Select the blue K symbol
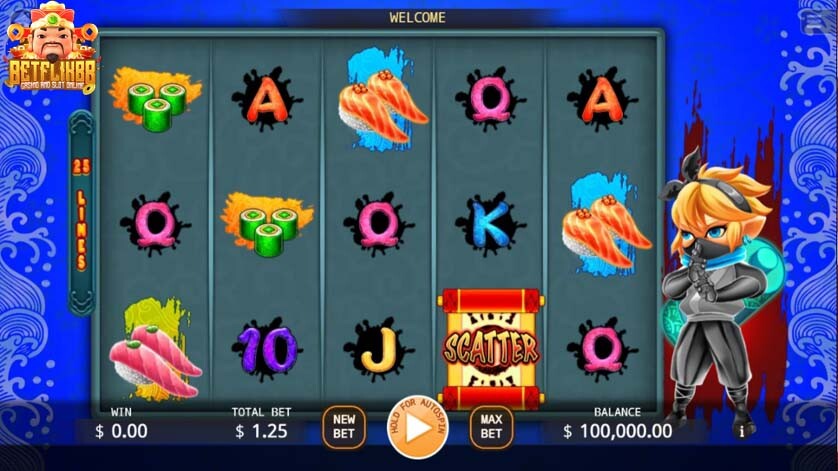Viewport: 838px width, 471px height. 490,222
